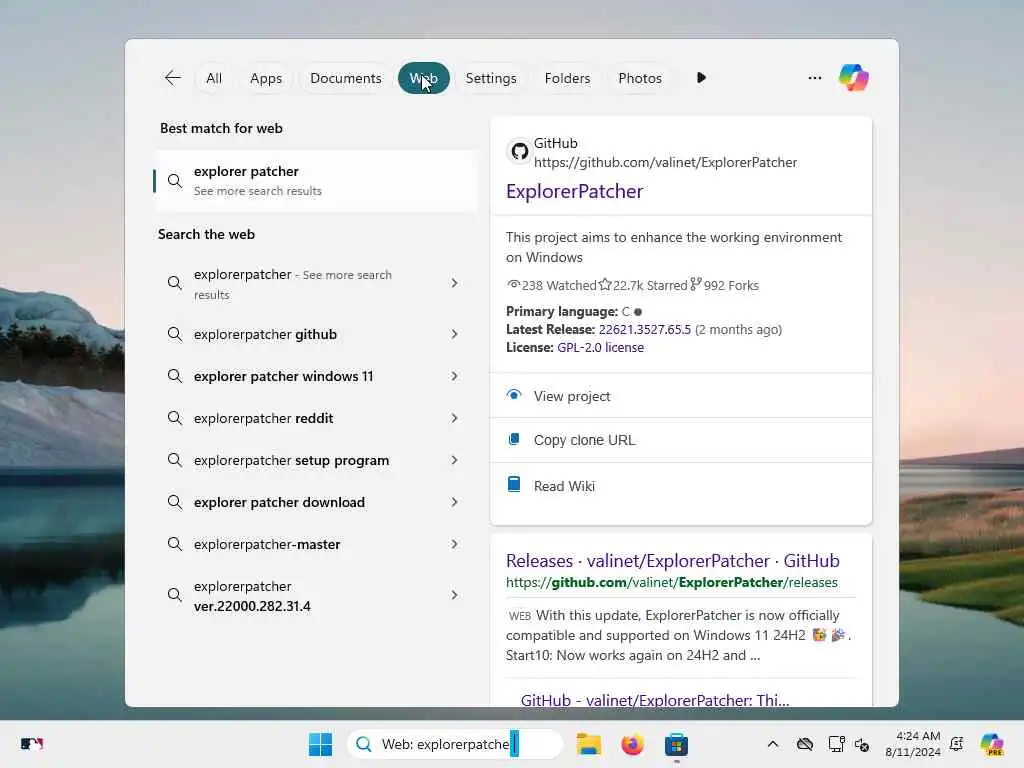Open File Explorer from taskbar
This screenshot has height=768, width=1024.
(588, 744)
